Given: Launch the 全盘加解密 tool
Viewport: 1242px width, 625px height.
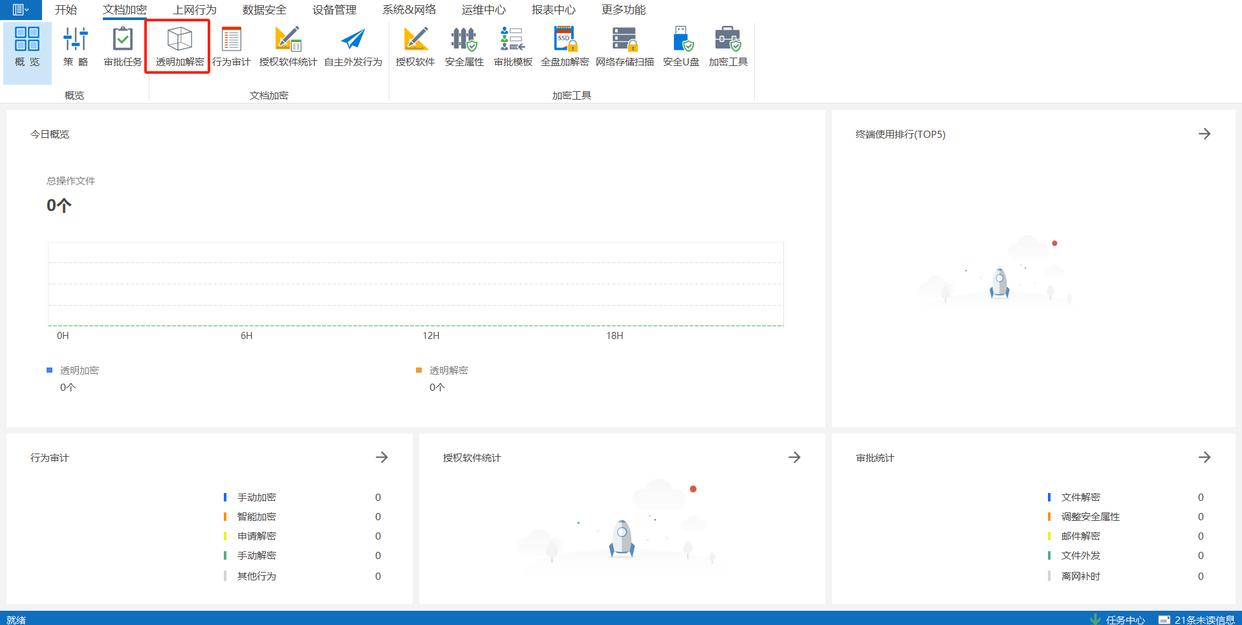Looking at the screenshot, I should point(564,47).
